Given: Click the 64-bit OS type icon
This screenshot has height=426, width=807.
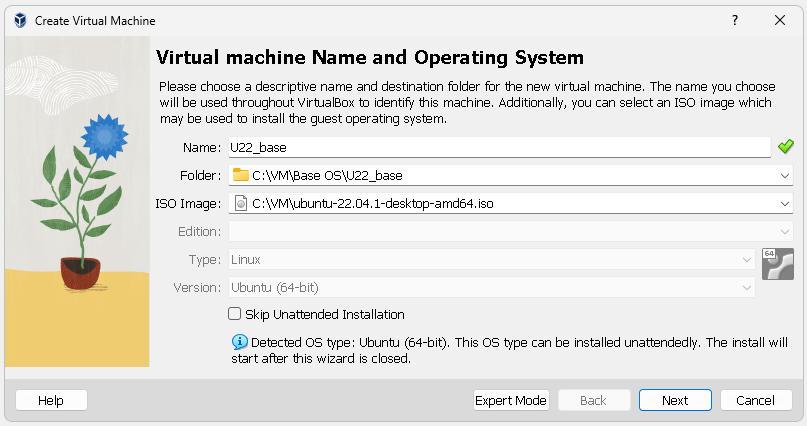Looking at the screenshot, I should pyautogui.click(x=778, y=264).
